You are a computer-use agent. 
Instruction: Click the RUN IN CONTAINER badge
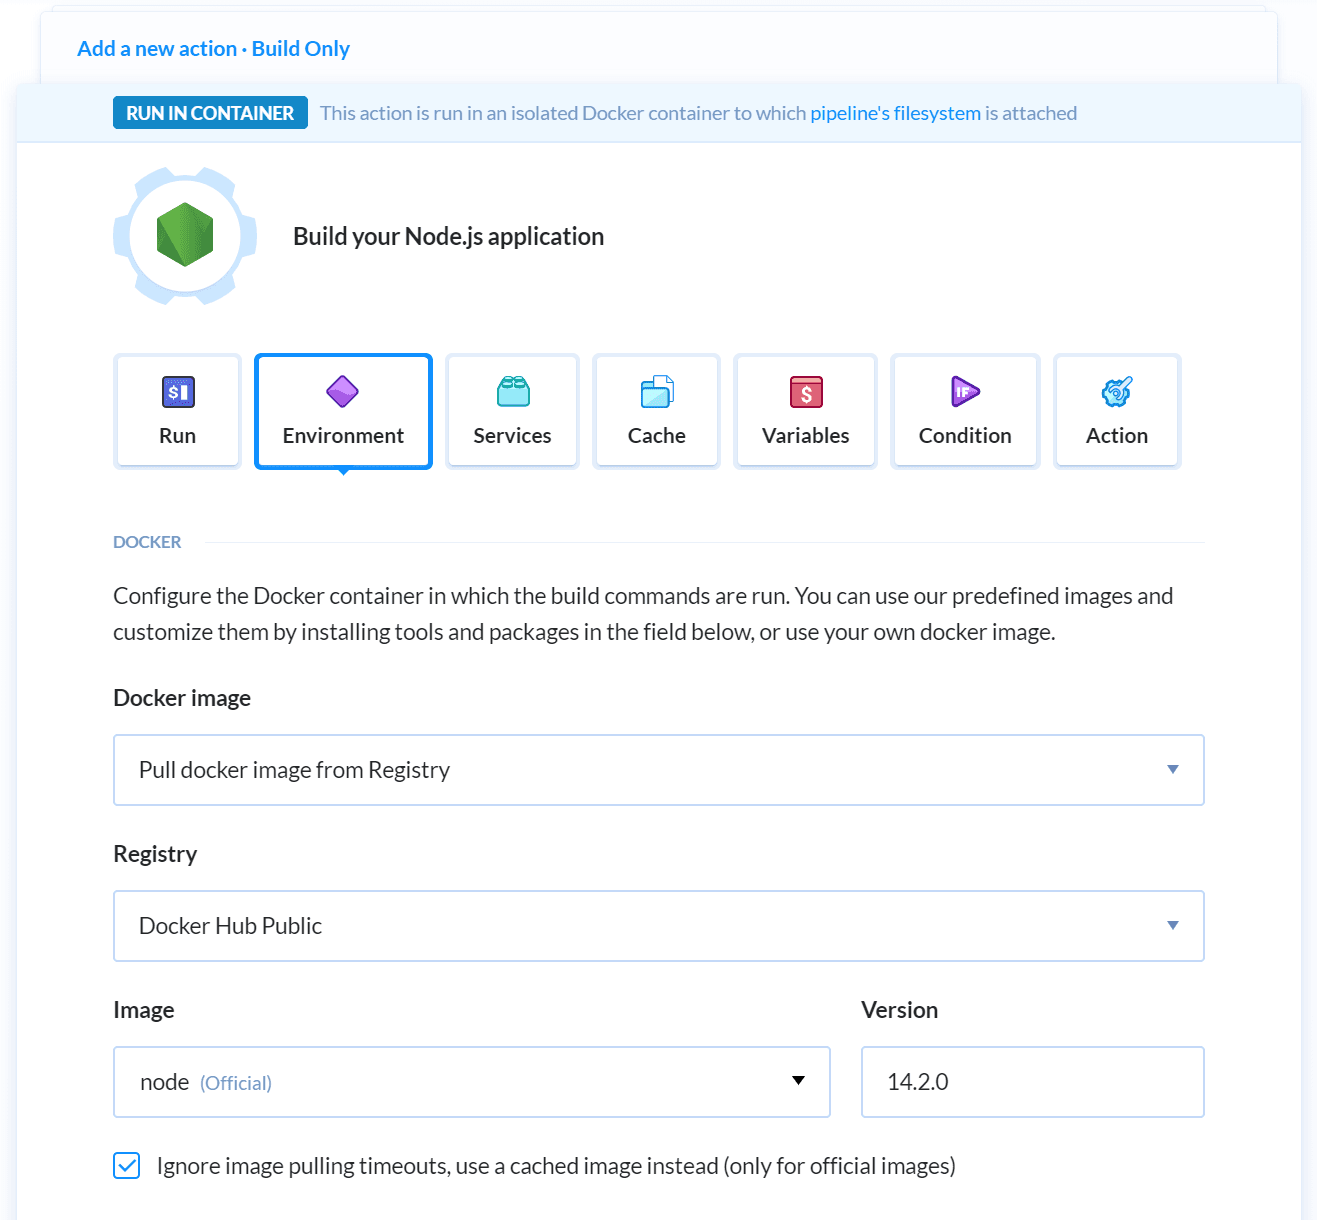tap(210, 113)
